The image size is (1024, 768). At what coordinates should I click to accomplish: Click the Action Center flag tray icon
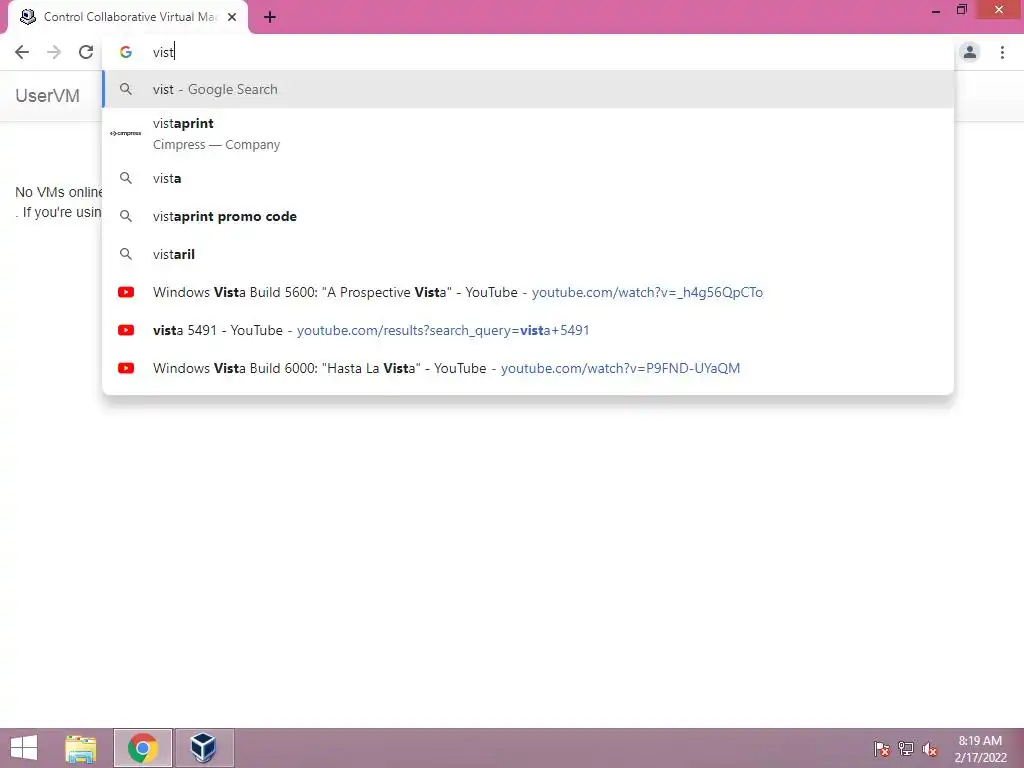[x=882, y=749]
